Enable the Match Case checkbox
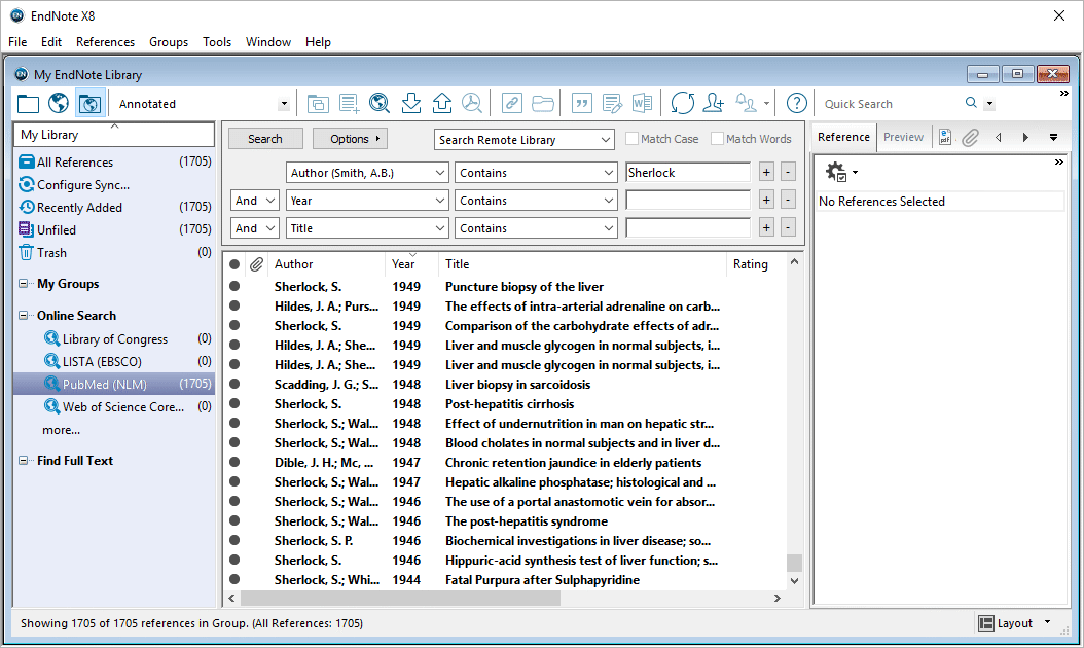1084x648 pixels. click(633, 139)
